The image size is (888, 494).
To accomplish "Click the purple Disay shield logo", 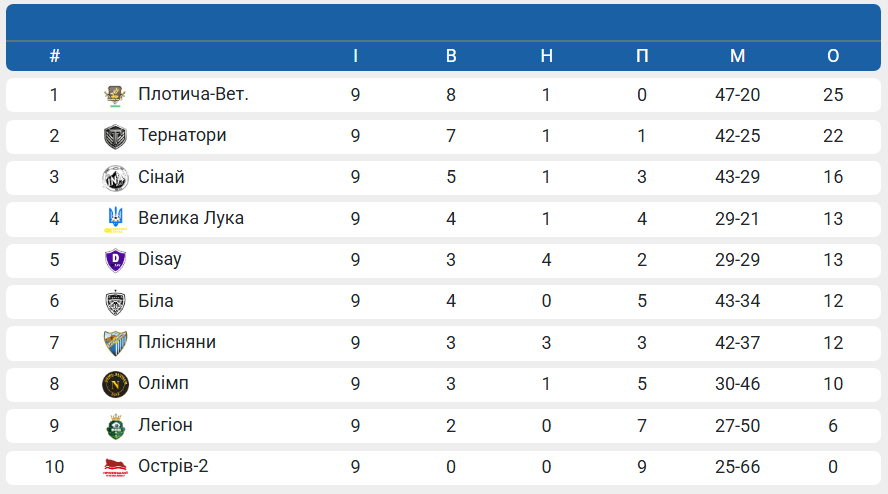I will coord(115,260).
